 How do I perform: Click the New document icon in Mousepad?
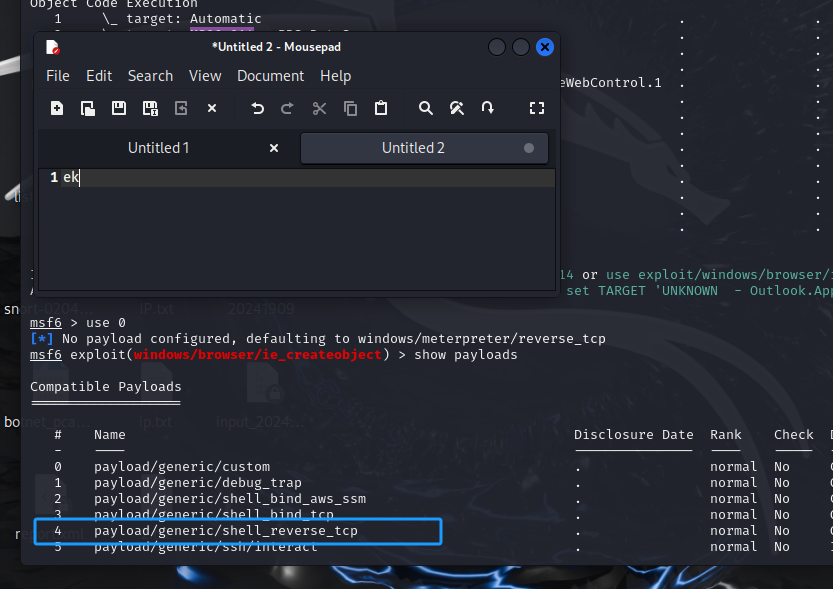pyautogui.click(x=57, y=108)
